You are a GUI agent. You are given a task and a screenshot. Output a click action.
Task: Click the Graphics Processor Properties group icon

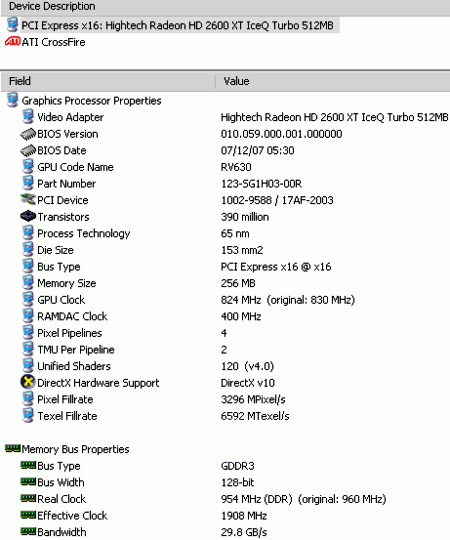click(12, 100)
